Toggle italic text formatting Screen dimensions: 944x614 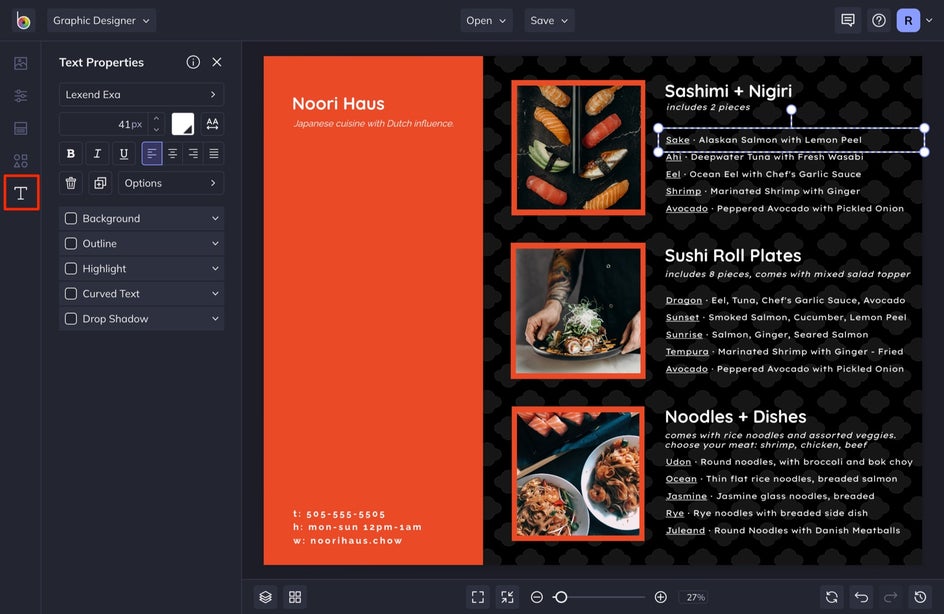point(97,154)
